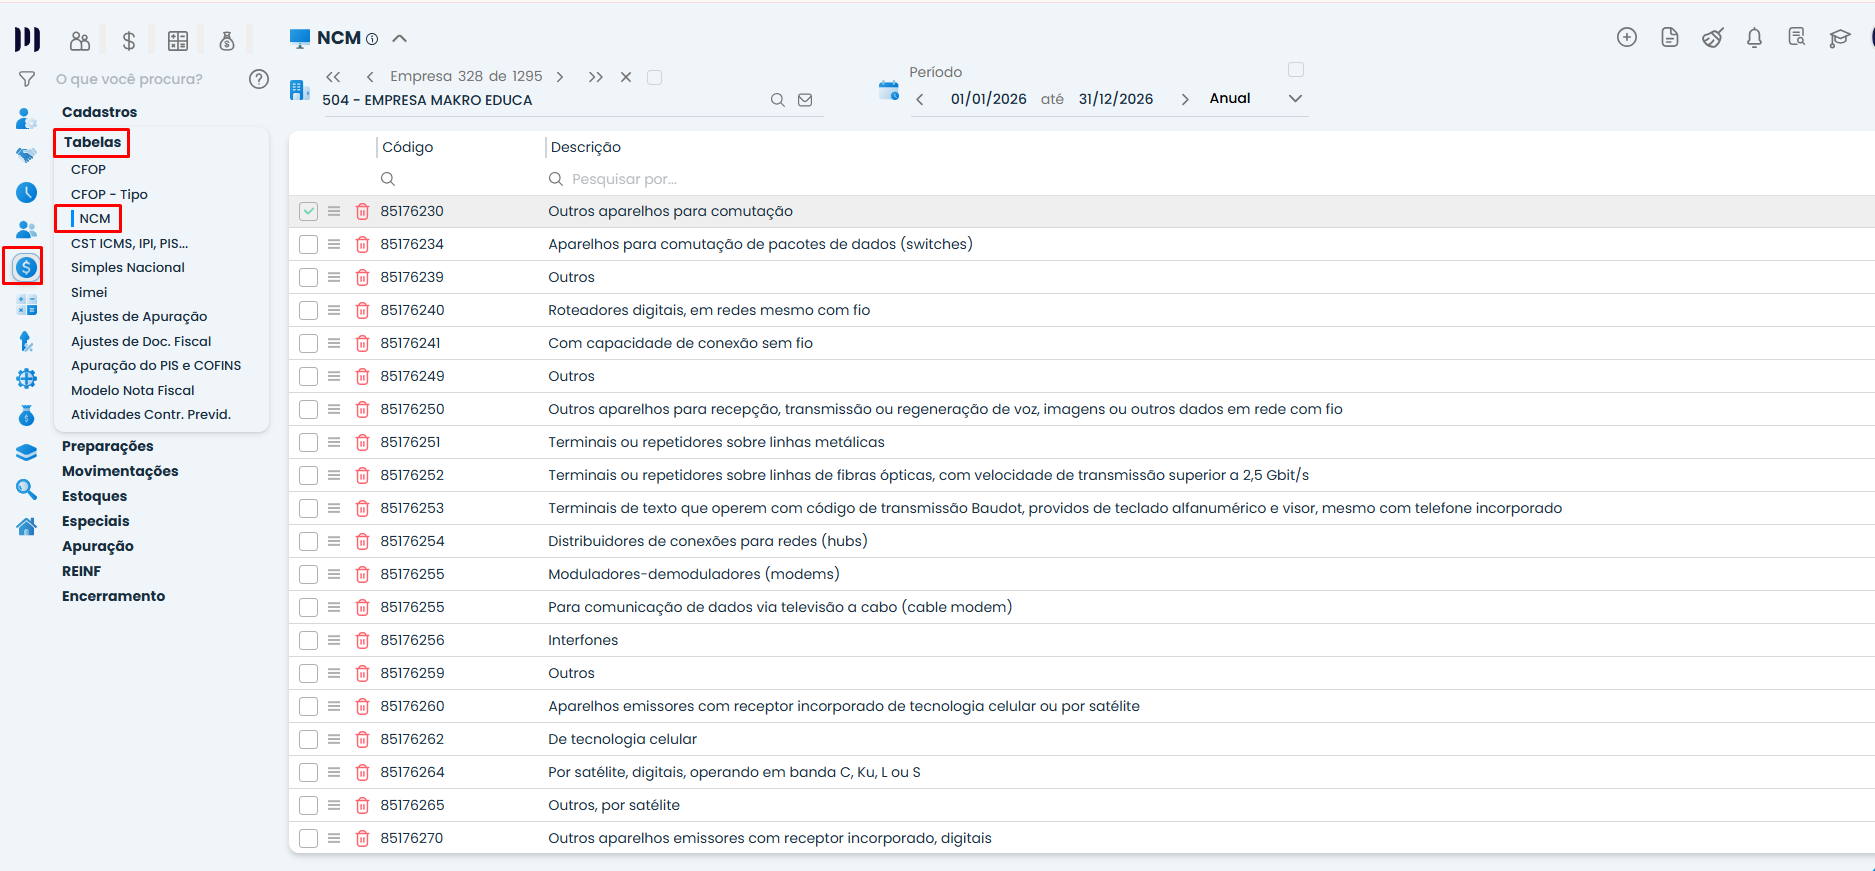Open notifications bell
1875x871 pixels.
[x=1754, y=38]
